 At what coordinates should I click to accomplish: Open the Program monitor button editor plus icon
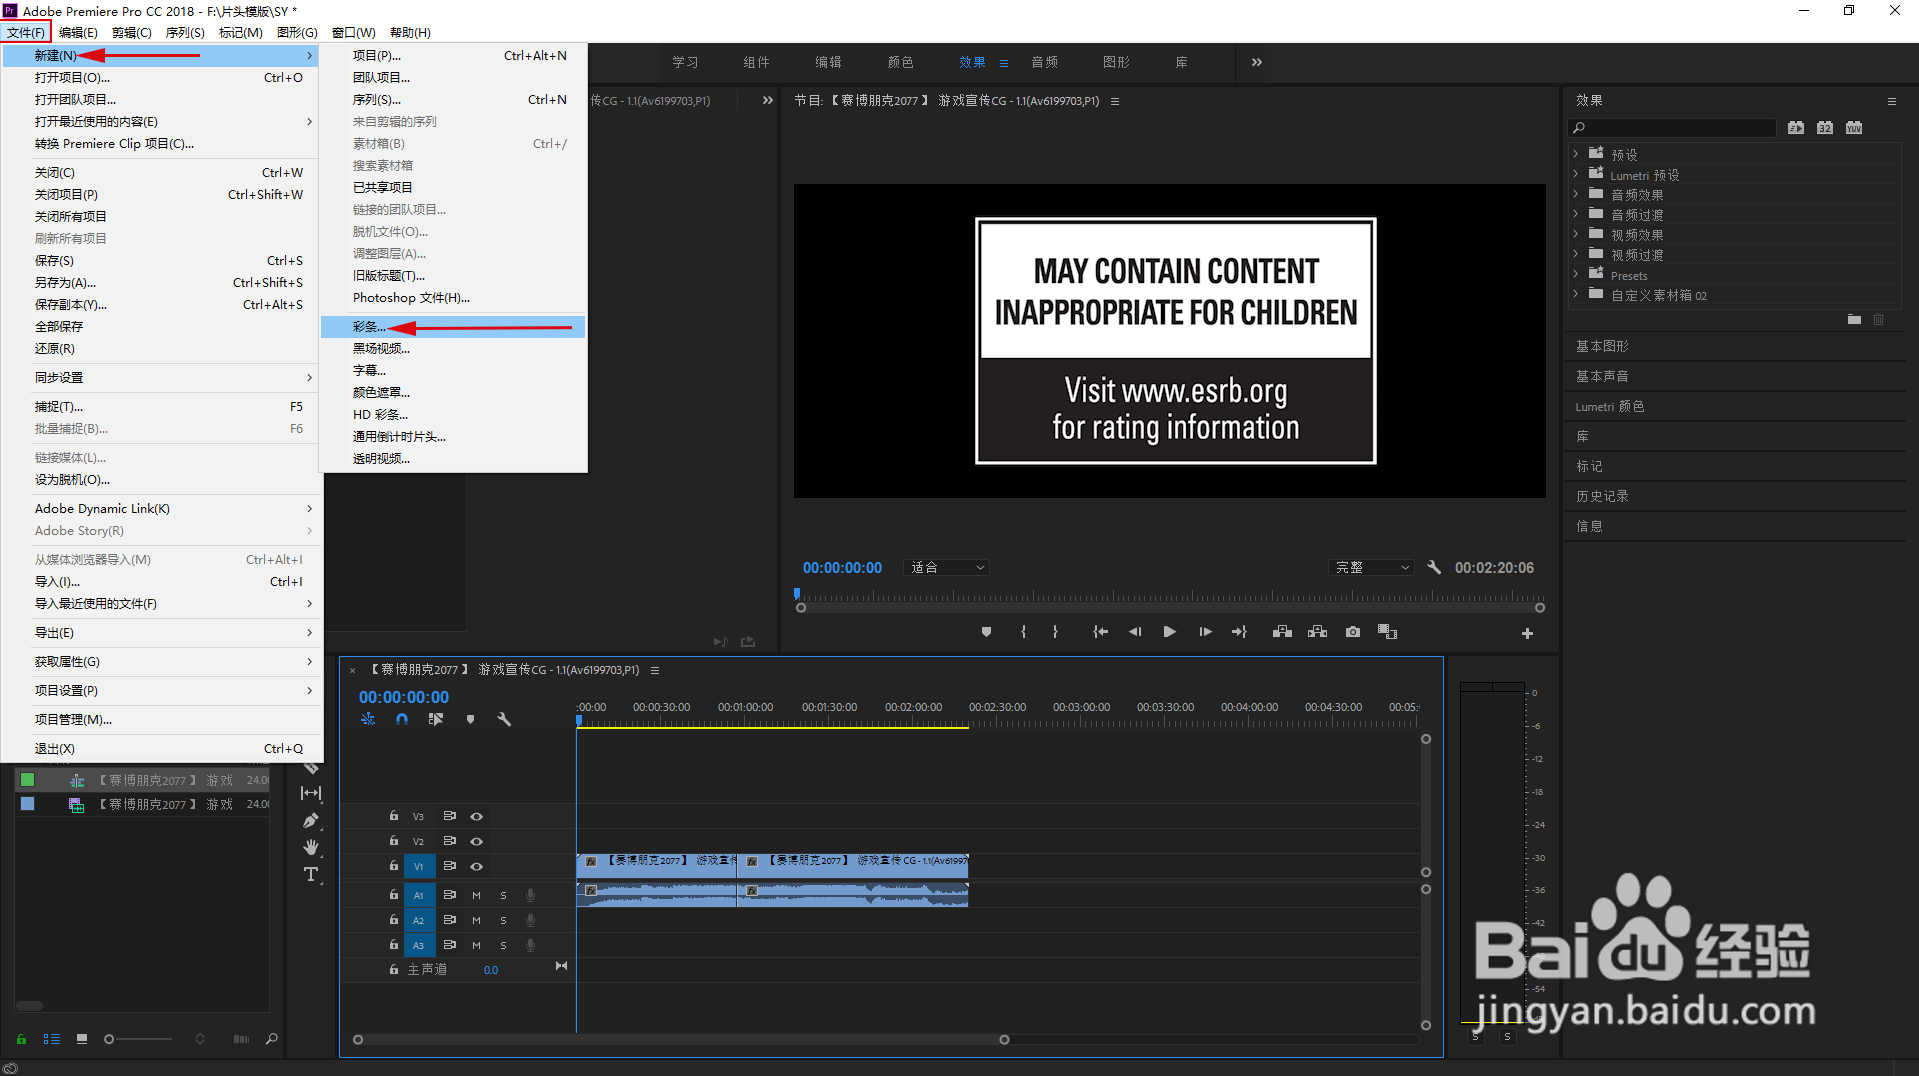[1527, 633]
